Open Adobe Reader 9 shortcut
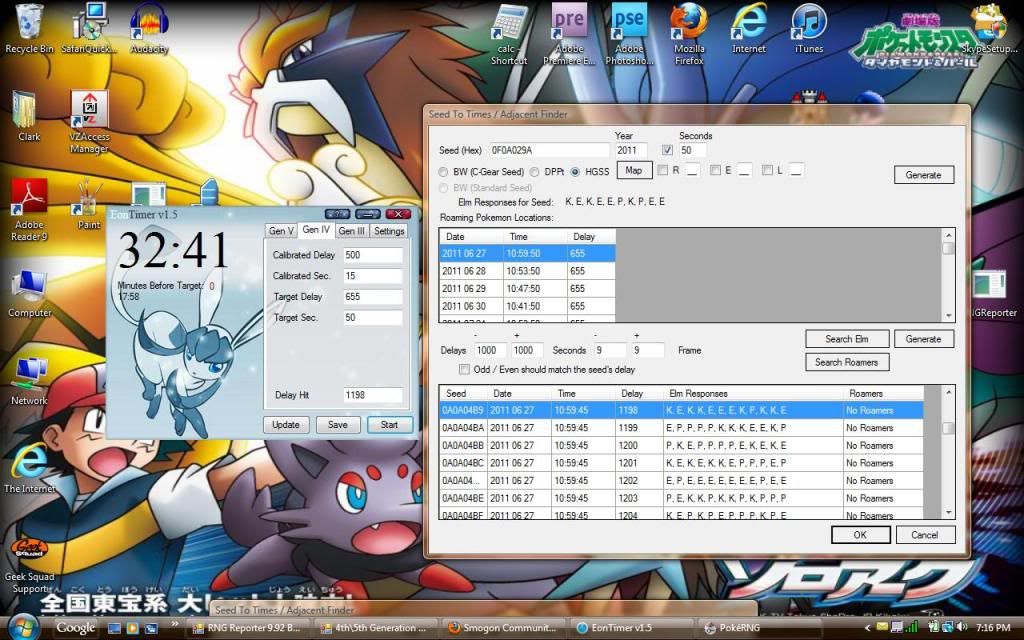Screen dimensions: 1024x640 pos(29,198)
